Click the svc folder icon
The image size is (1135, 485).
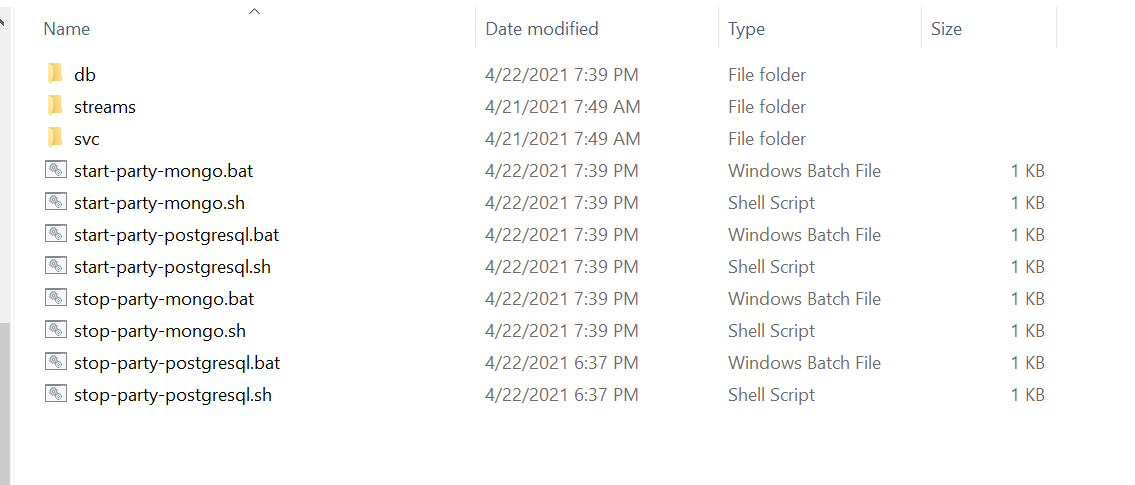[x=55, y=138]
